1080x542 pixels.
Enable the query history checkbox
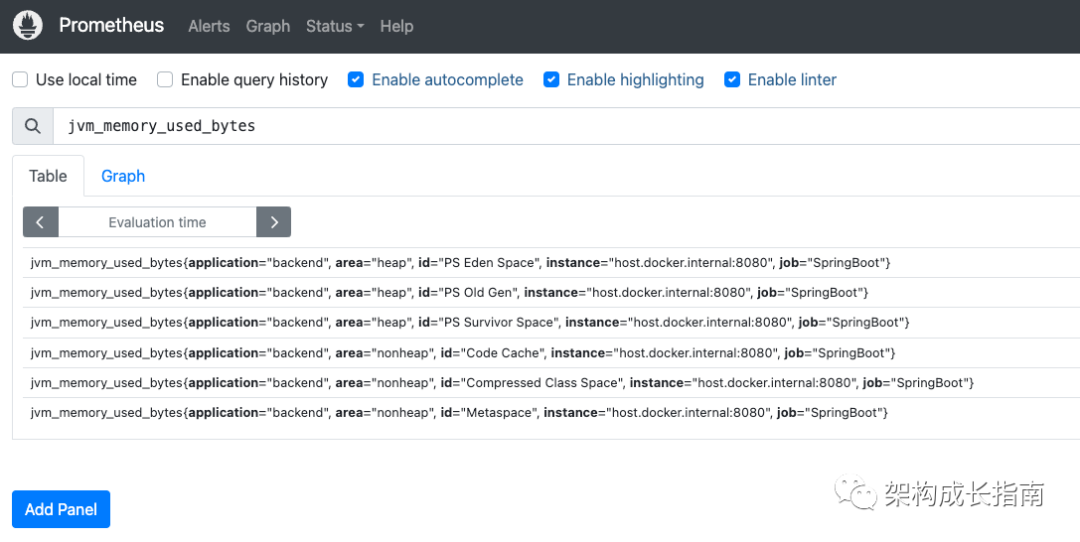coord(165,80)
